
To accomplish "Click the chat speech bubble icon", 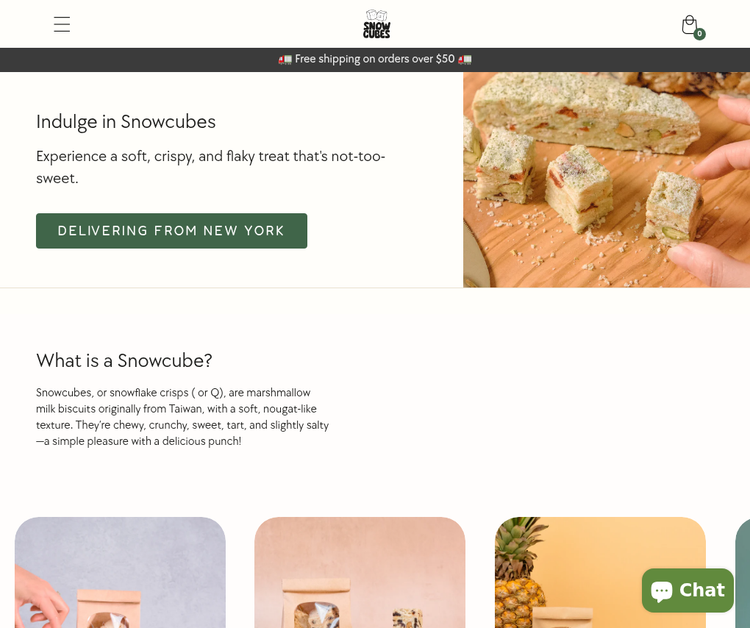I will pos(662,591).
